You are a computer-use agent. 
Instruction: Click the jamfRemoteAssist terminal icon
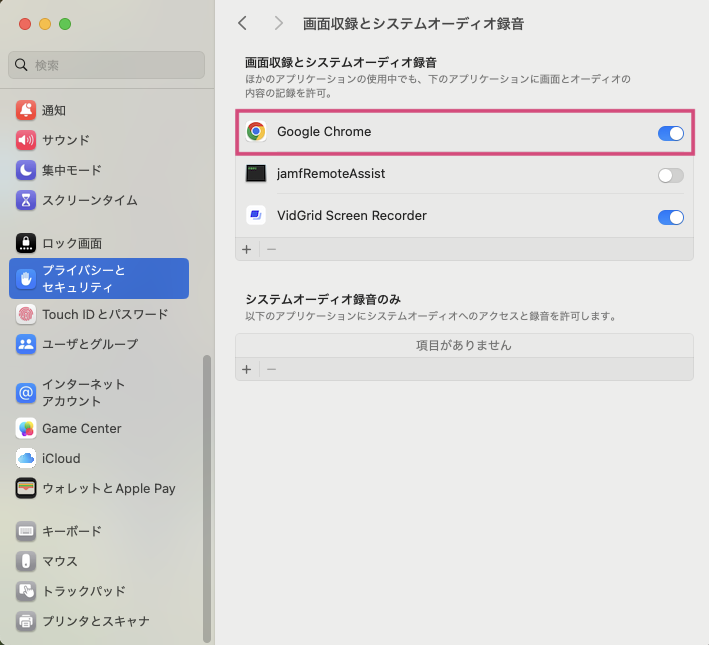pos(256,174)
